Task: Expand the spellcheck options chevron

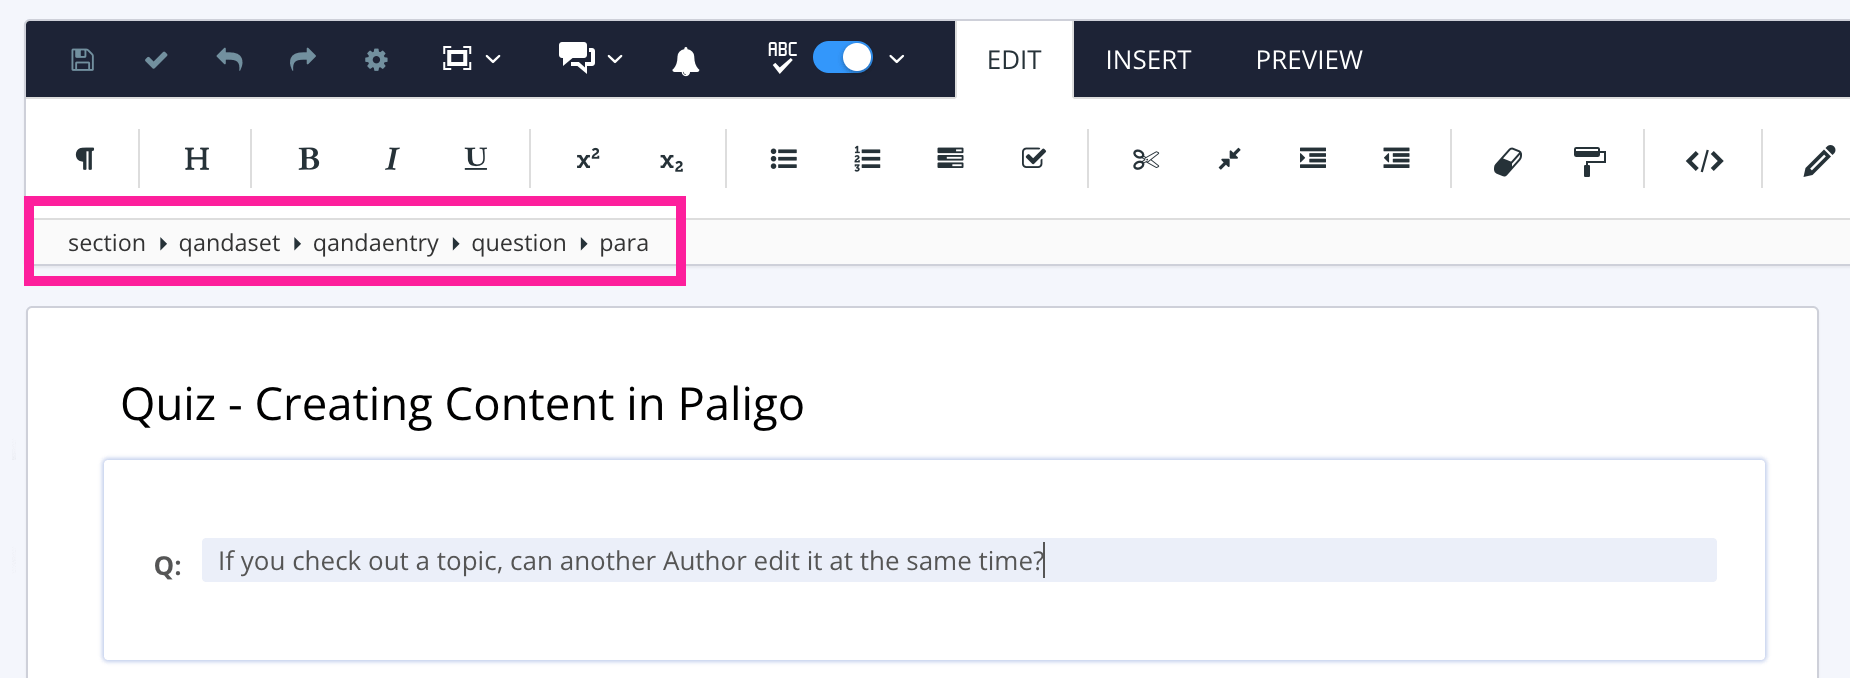Action: [897, 60]
